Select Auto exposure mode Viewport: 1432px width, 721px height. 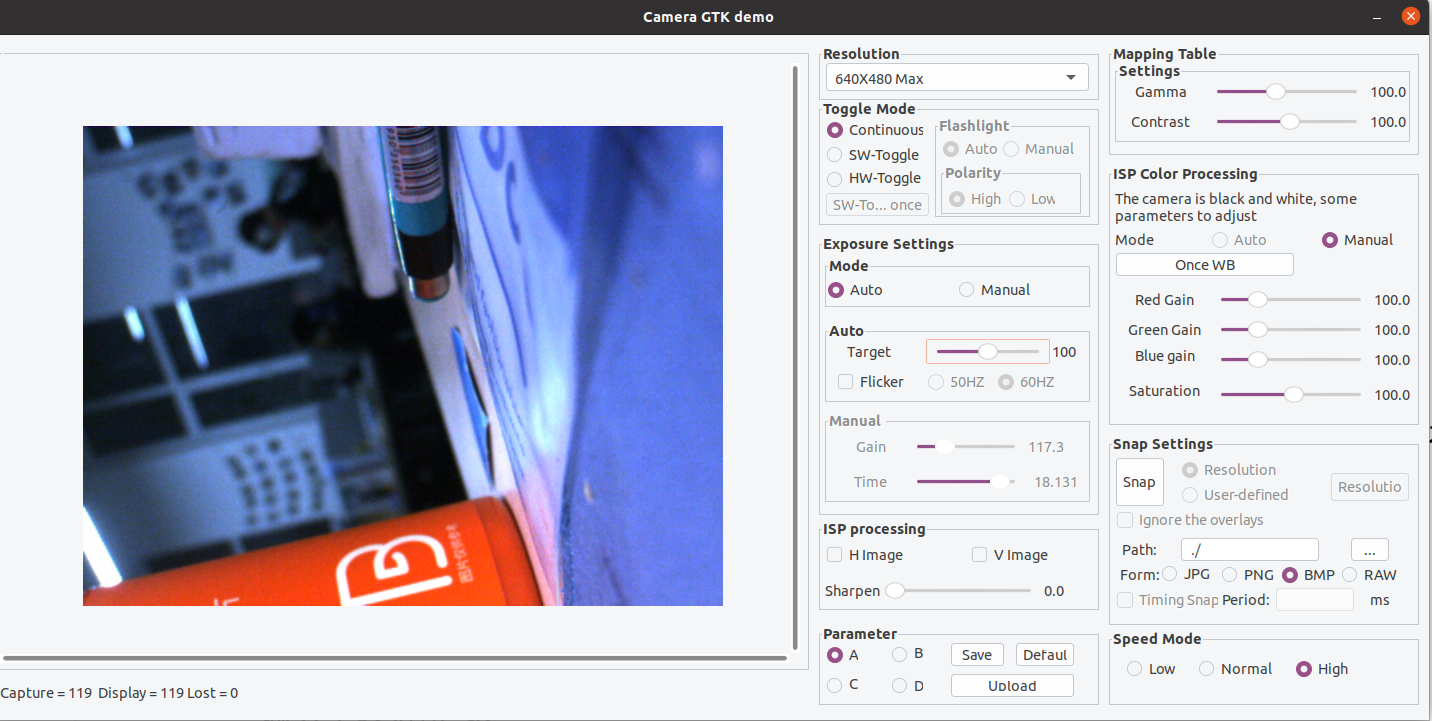click(836, 290)
